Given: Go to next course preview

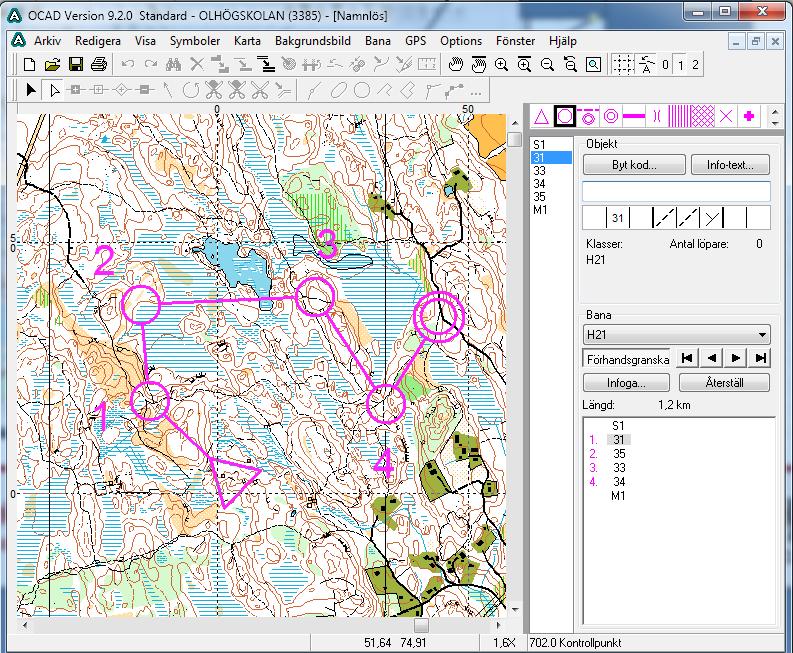Looking at the screenshot, I should pyautogui.click(x=736, y=358).
